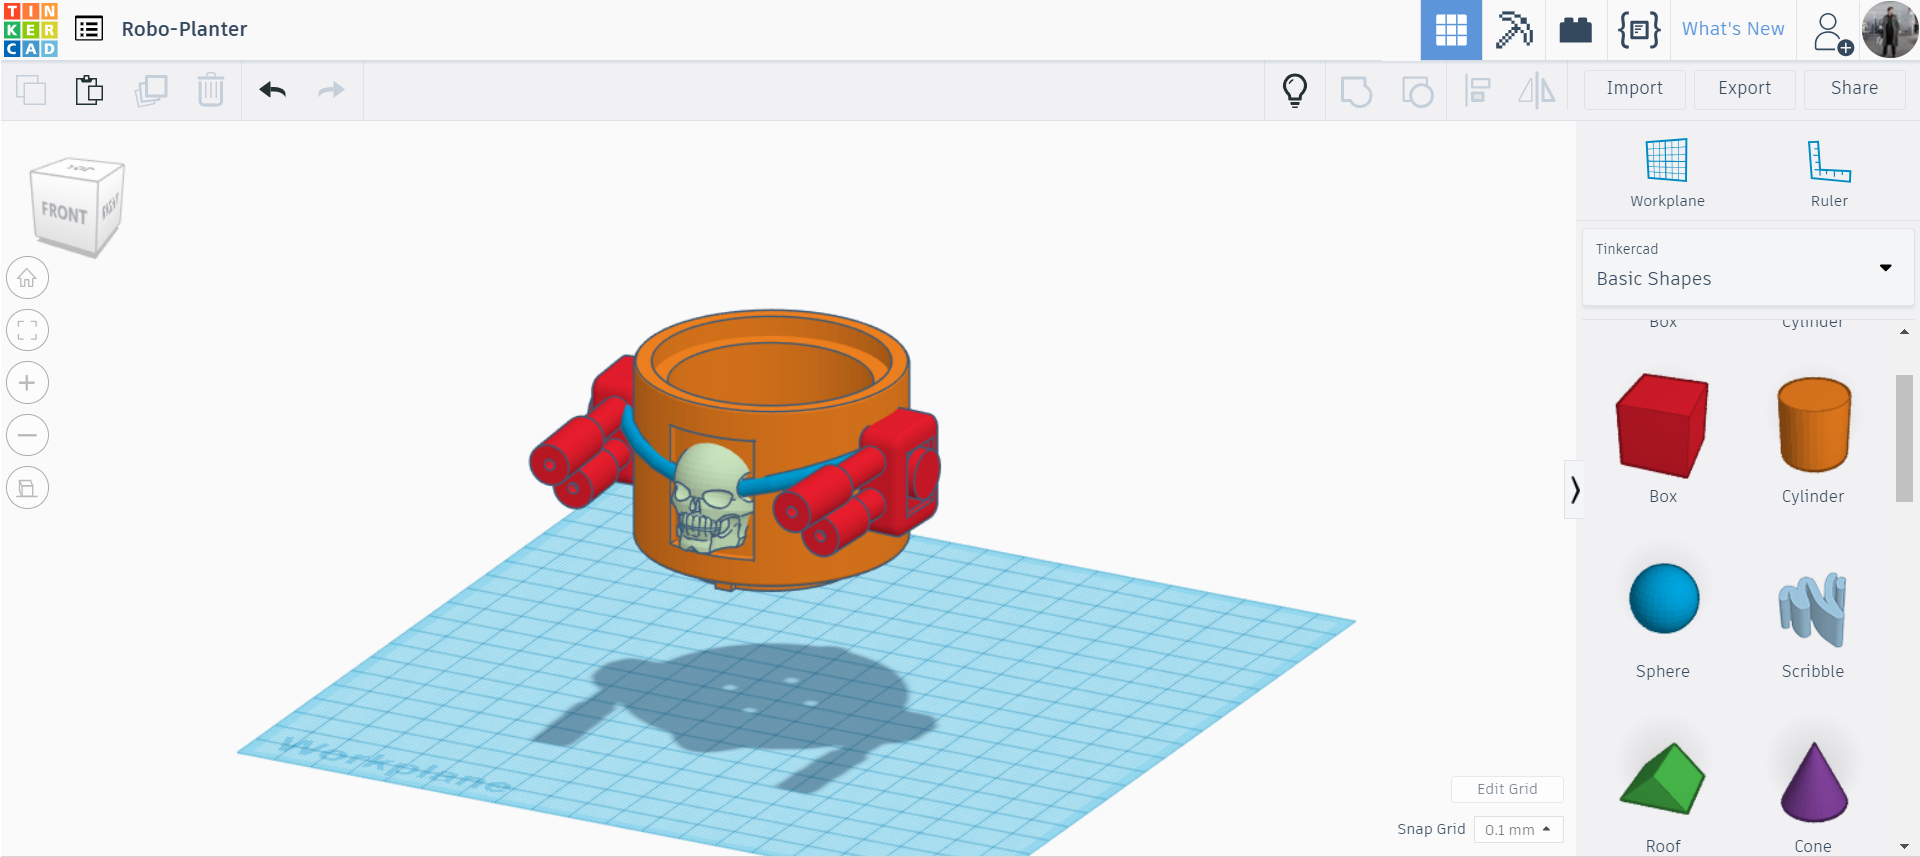Select the skull object on the planter
This screenshot has height=857, width=1920.
pos(711,497)
